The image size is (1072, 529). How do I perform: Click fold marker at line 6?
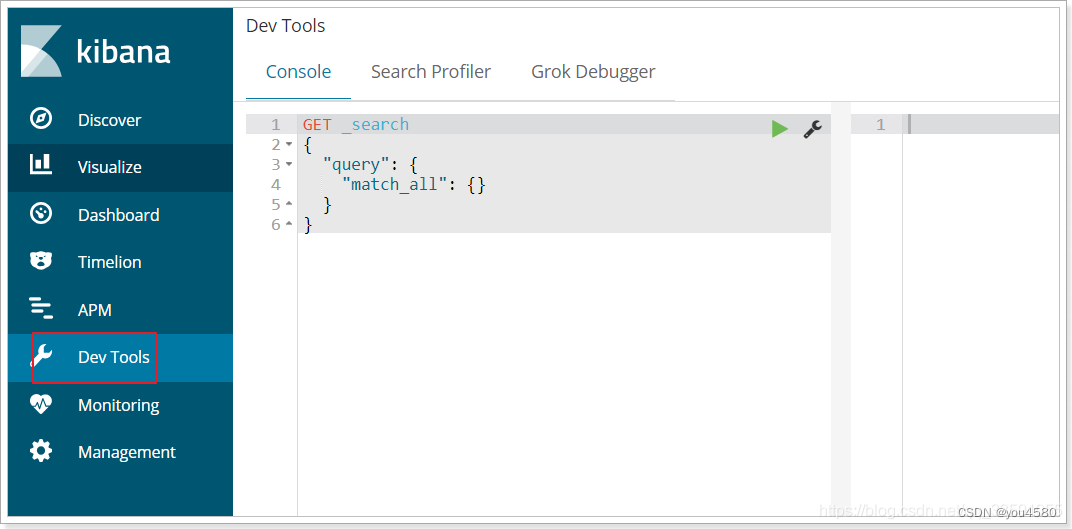(x=289, y=224)
